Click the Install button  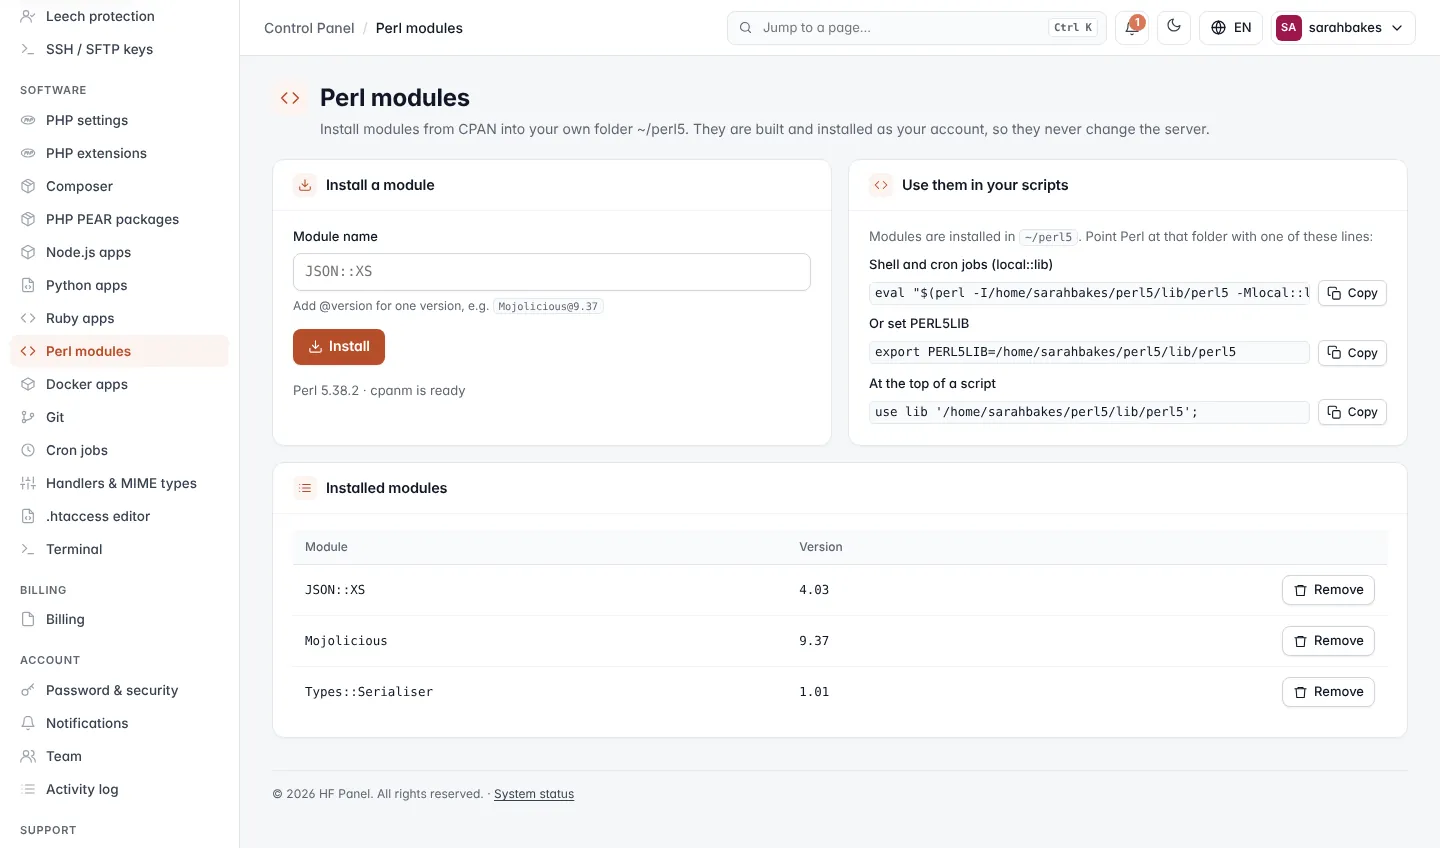339,347
